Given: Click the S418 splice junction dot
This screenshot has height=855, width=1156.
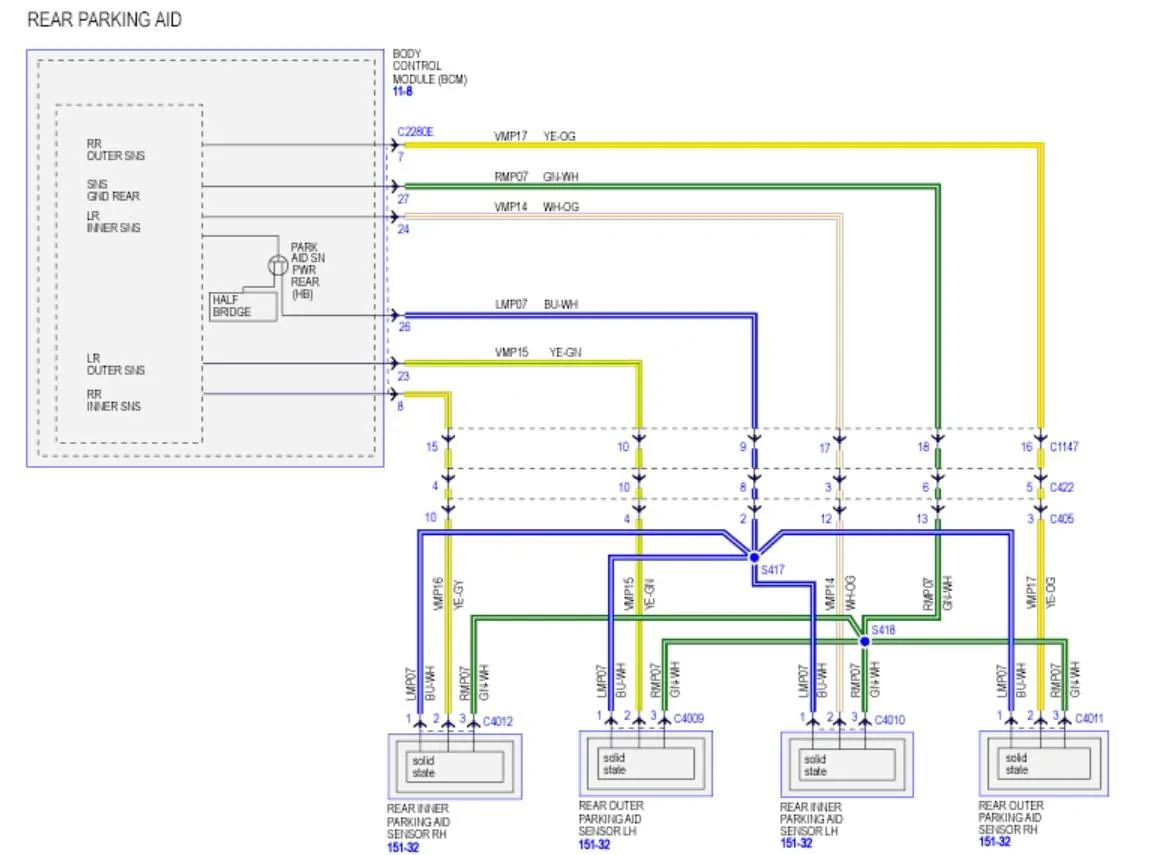Looking at the screenshot, I should pos(865,641).
